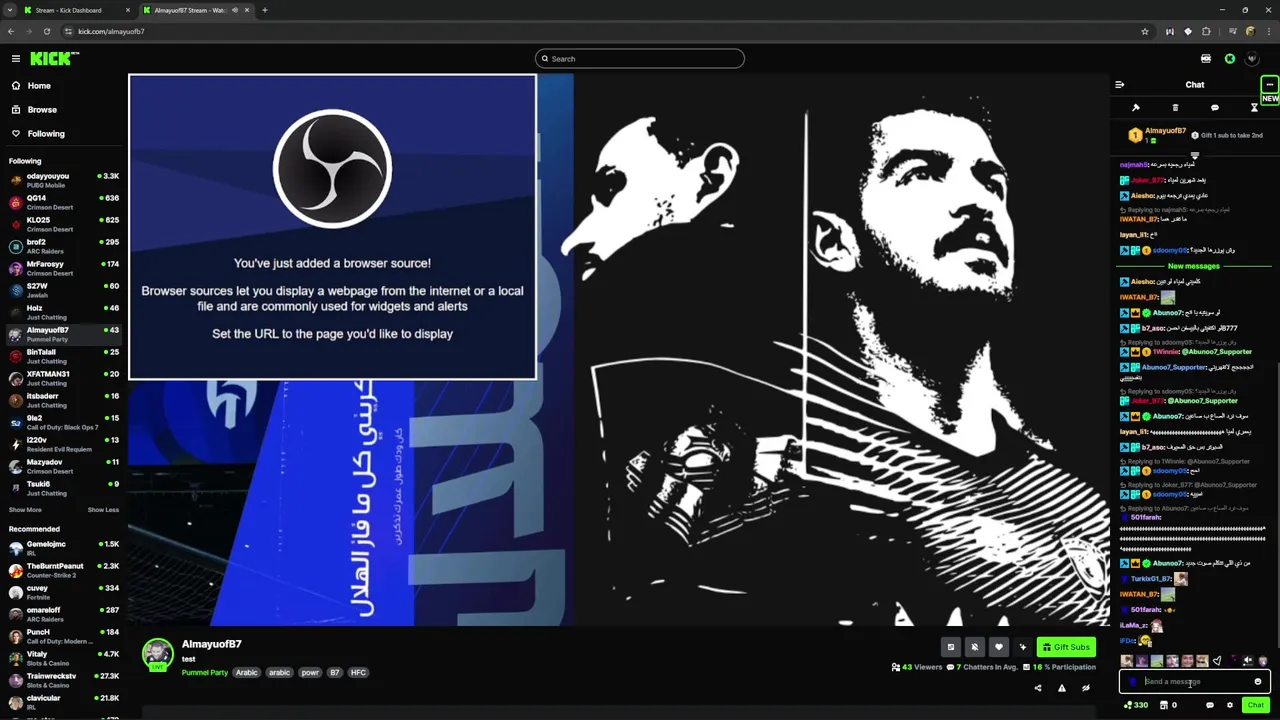Click the hourglass icon in chat toolbar

(x=1254, y=108)
